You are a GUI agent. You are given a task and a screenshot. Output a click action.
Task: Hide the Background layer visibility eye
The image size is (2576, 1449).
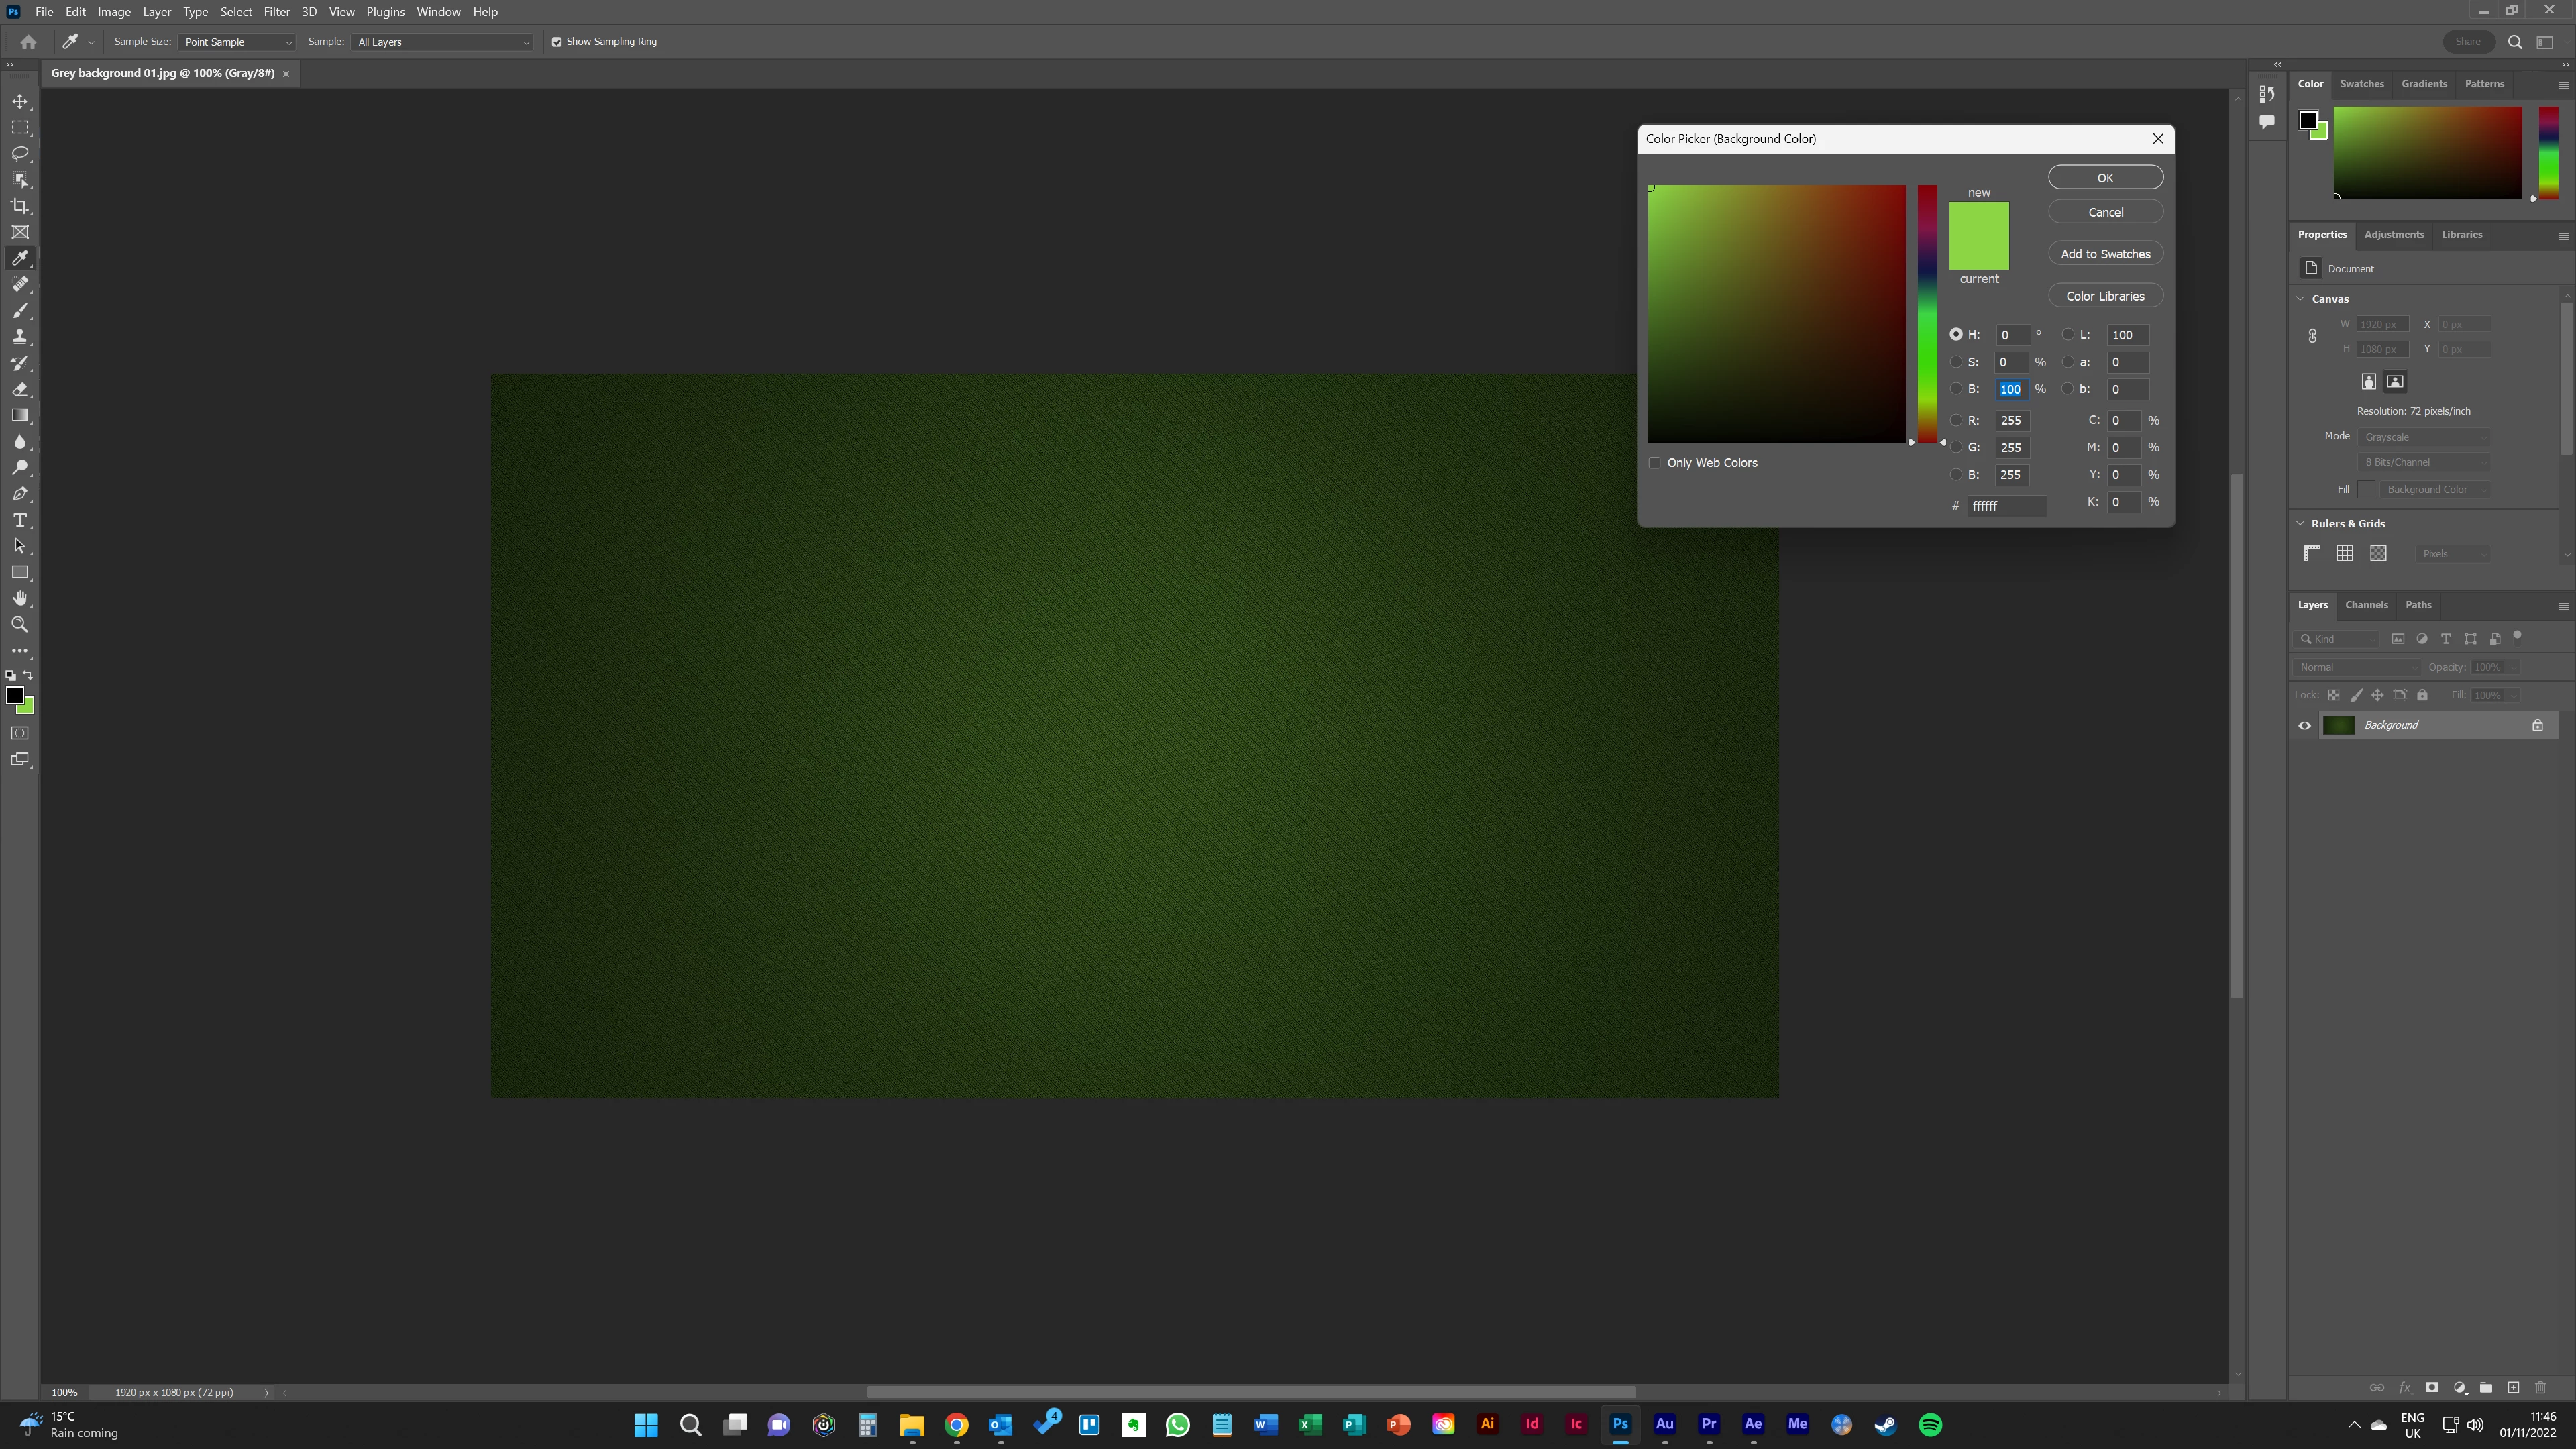[2305, 725]
